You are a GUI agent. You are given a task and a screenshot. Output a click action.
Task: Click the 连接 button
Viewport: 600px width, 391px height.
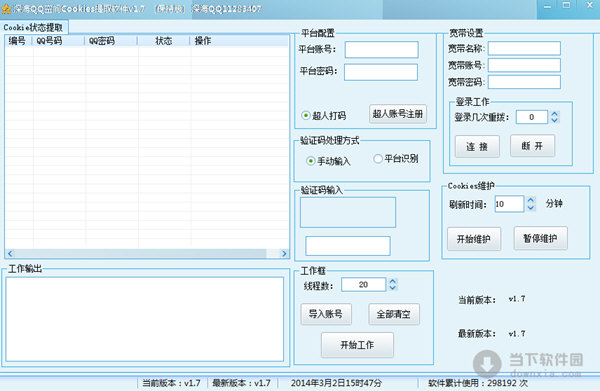click(477, 147)
